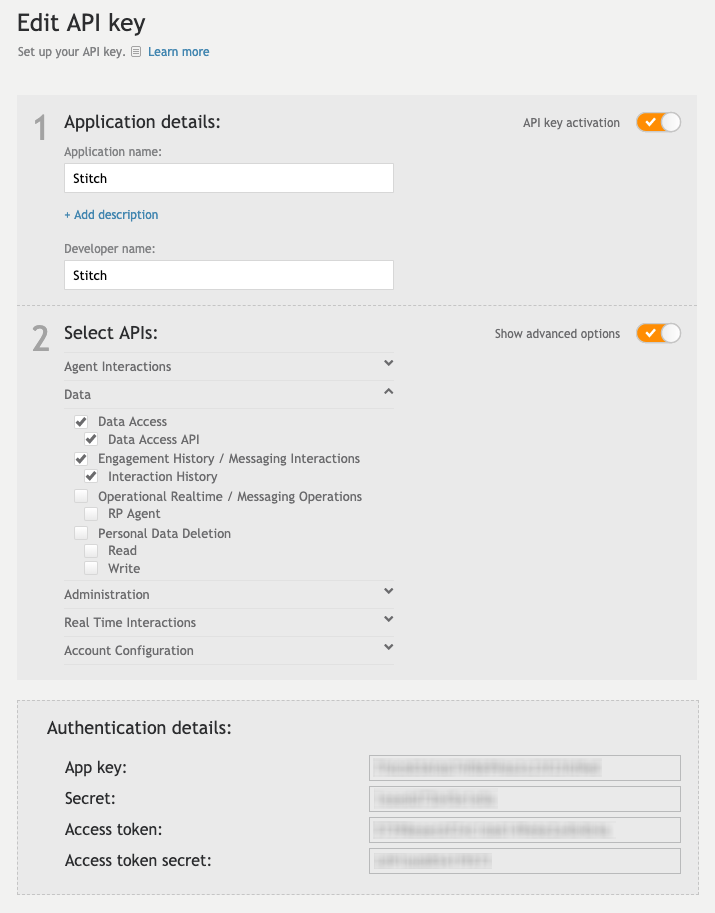Expand the Account Configuration section

click(389, 648)
